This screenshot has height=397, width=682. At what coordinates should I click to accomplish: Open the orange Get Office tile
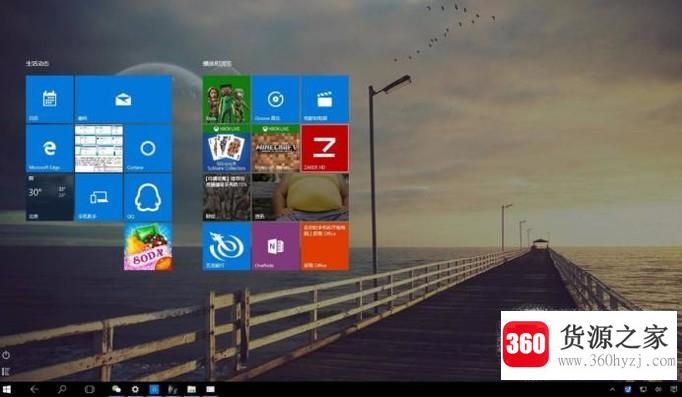(325, 247)
